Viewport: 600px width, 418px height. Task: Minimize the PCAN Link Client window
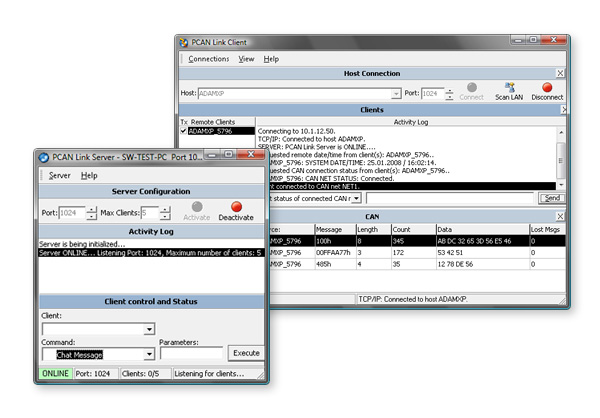pos(518,40)
